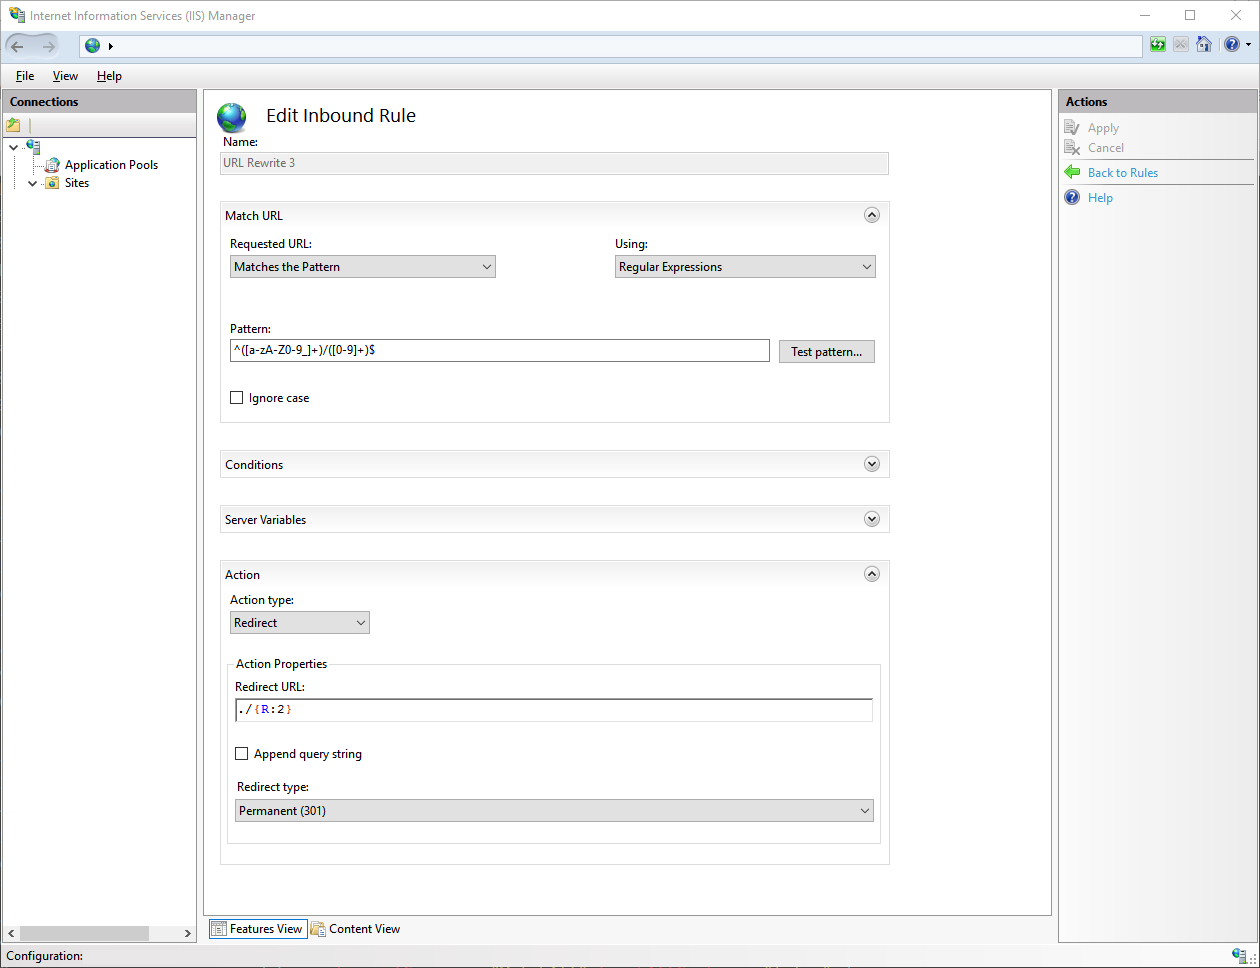1260x968 pixels.
Task: Check Append query string option
Action: (x=242, y=754)
